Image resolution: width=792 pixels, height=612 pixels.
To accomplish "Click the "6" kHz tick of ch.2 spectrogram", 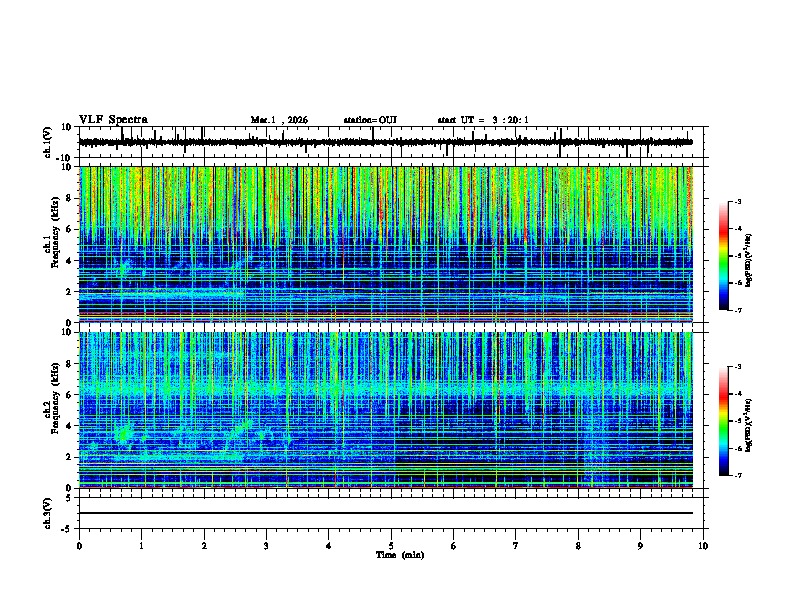I will pyautogui.click(x=69, y=395).
